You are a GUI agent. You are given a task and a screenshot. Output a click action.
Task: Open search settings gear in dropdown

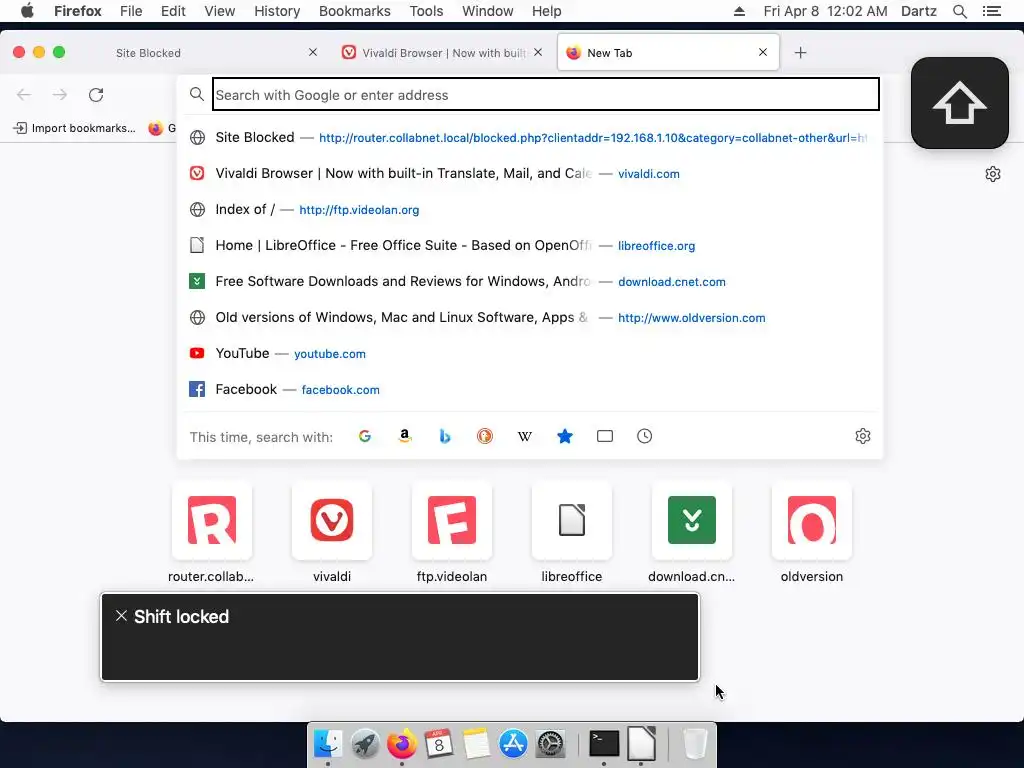pos(863,436)
